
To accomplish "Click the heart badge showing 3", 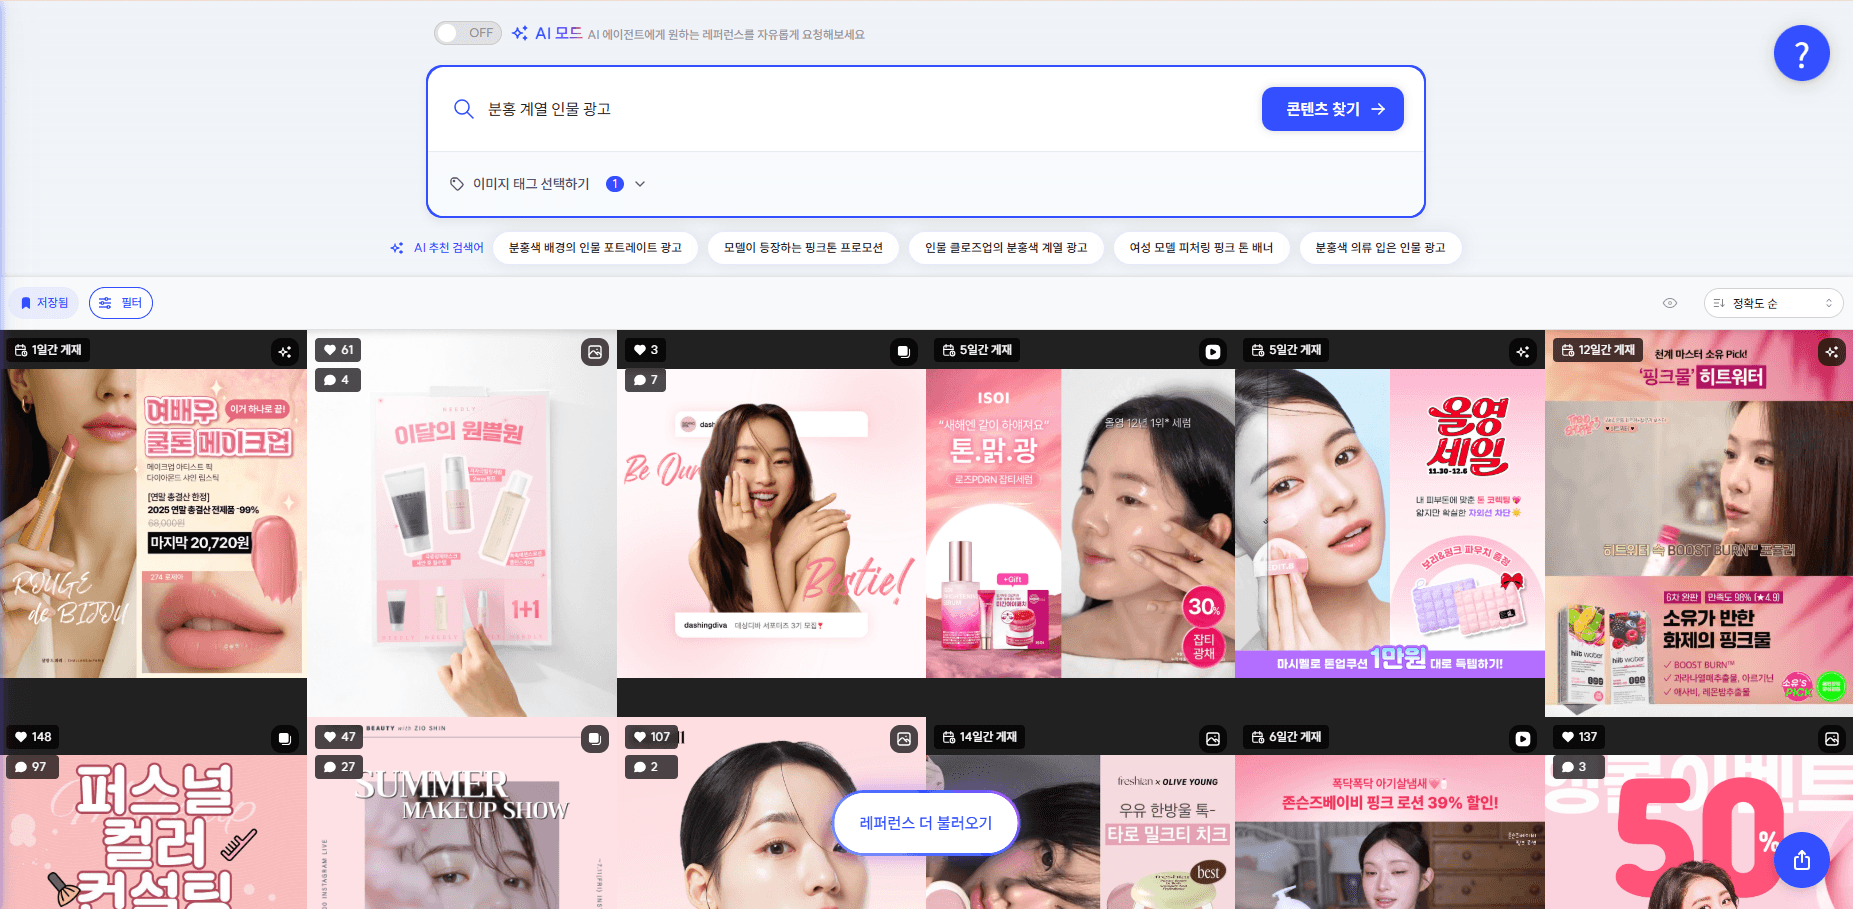I will [646, 350].
